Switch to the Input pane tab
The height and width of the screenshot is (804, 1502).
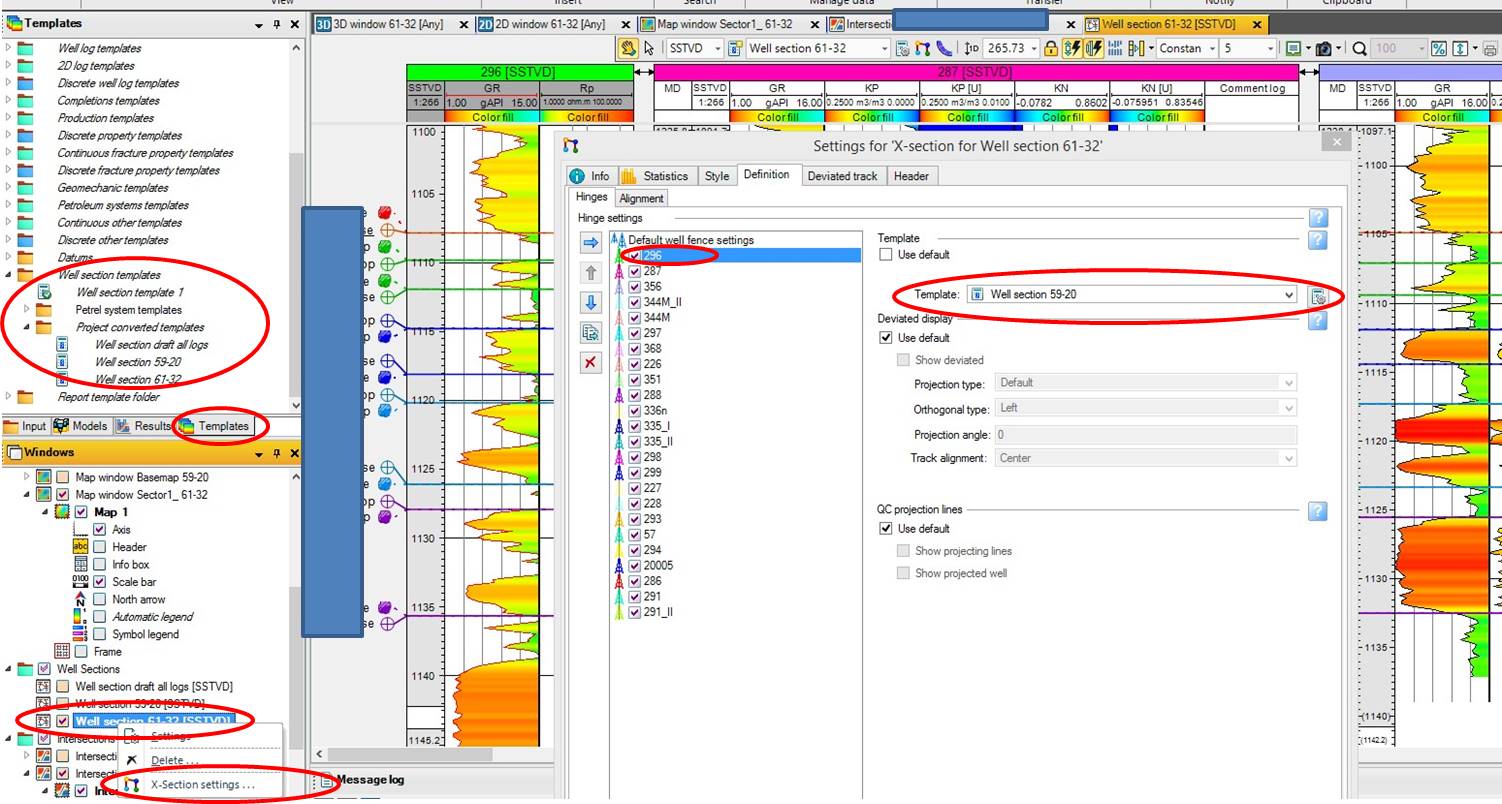pyautogui.click(x=26, y=426)
